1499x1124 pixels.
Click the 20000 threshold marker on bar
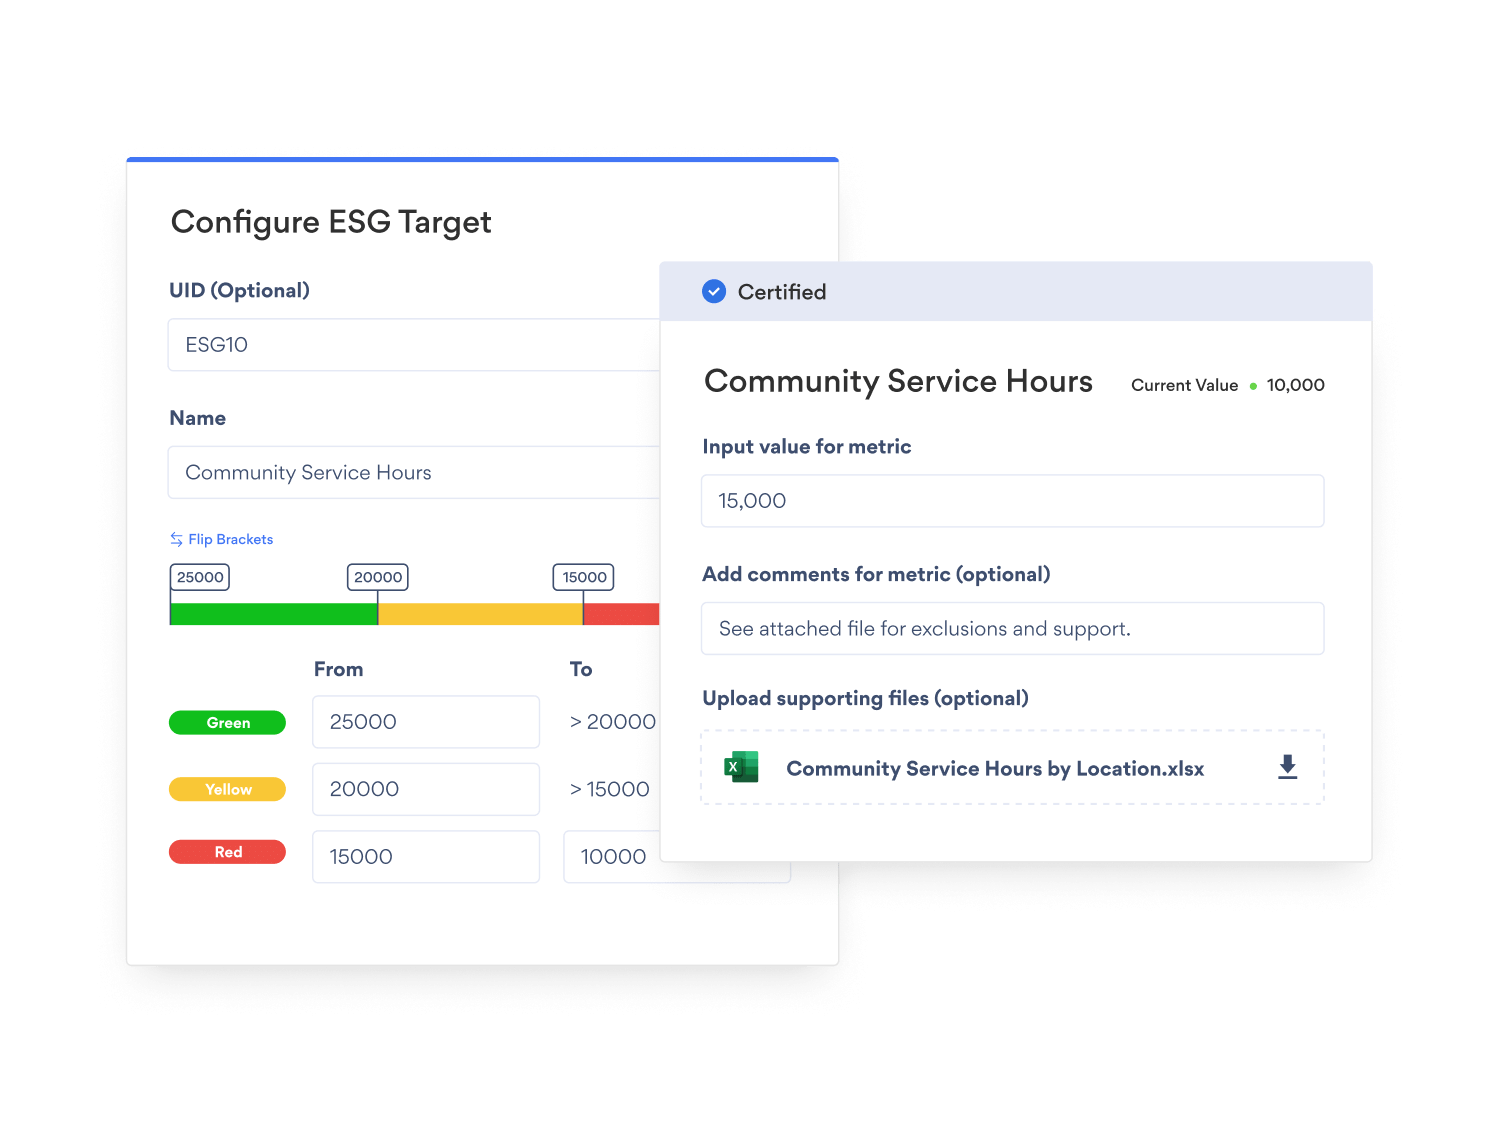click(378, 578)
